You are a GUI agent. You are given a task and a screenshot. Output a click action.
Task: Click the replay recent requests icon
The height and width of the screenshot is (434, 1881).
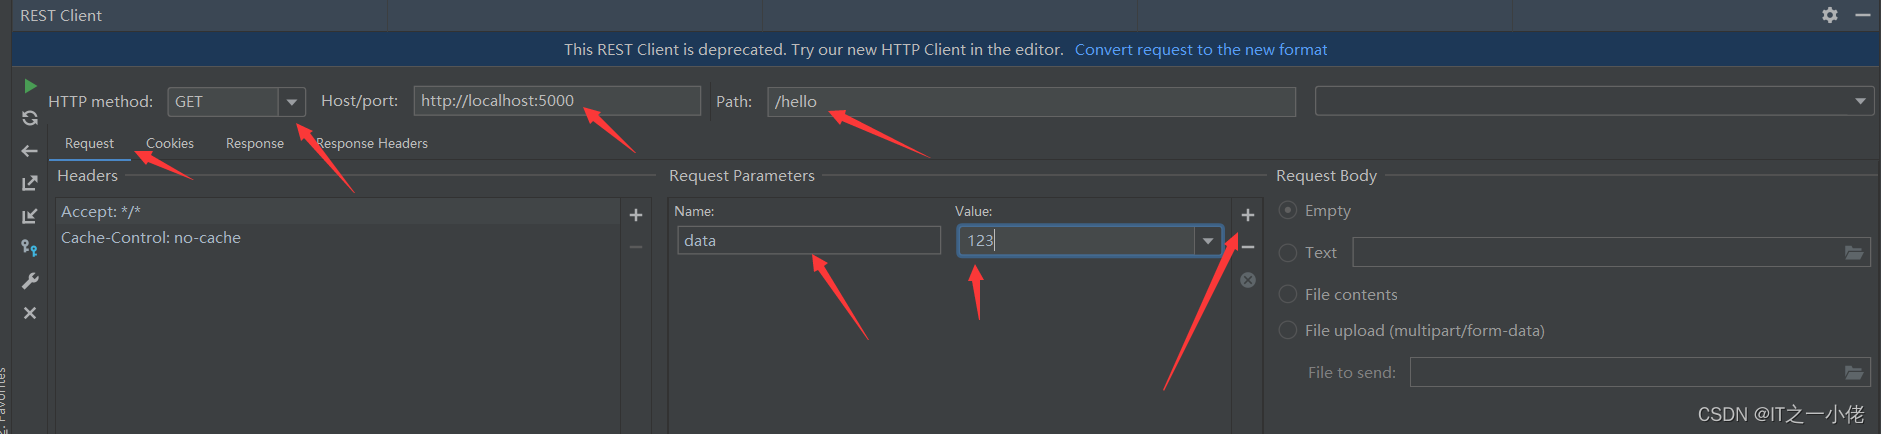[x=30, y=118]
